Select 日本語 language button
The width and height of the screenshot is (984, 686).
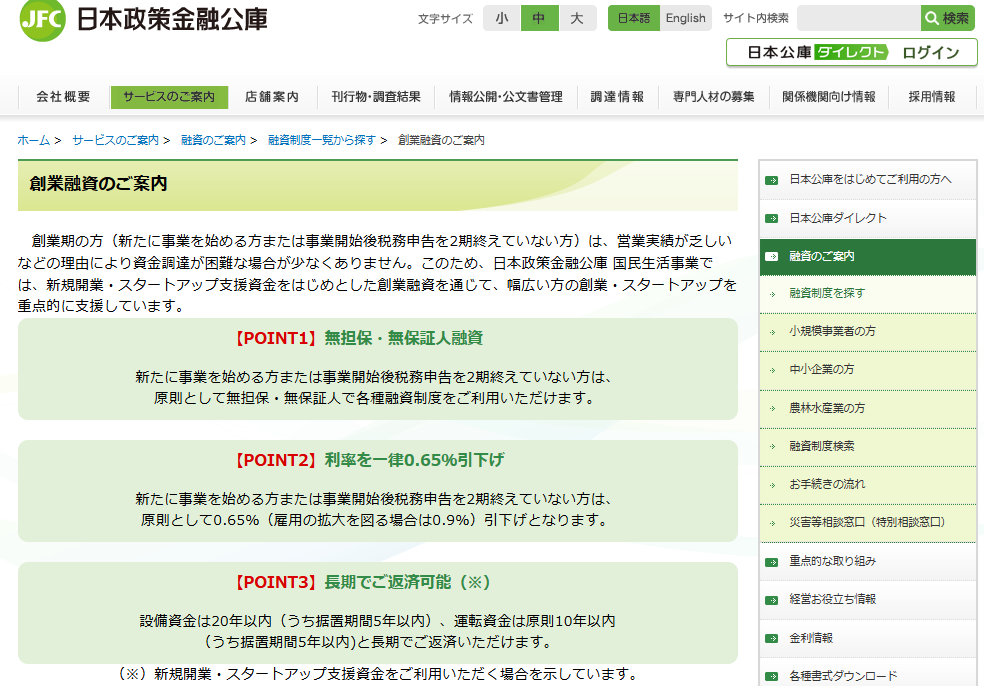tap(634, 18)
